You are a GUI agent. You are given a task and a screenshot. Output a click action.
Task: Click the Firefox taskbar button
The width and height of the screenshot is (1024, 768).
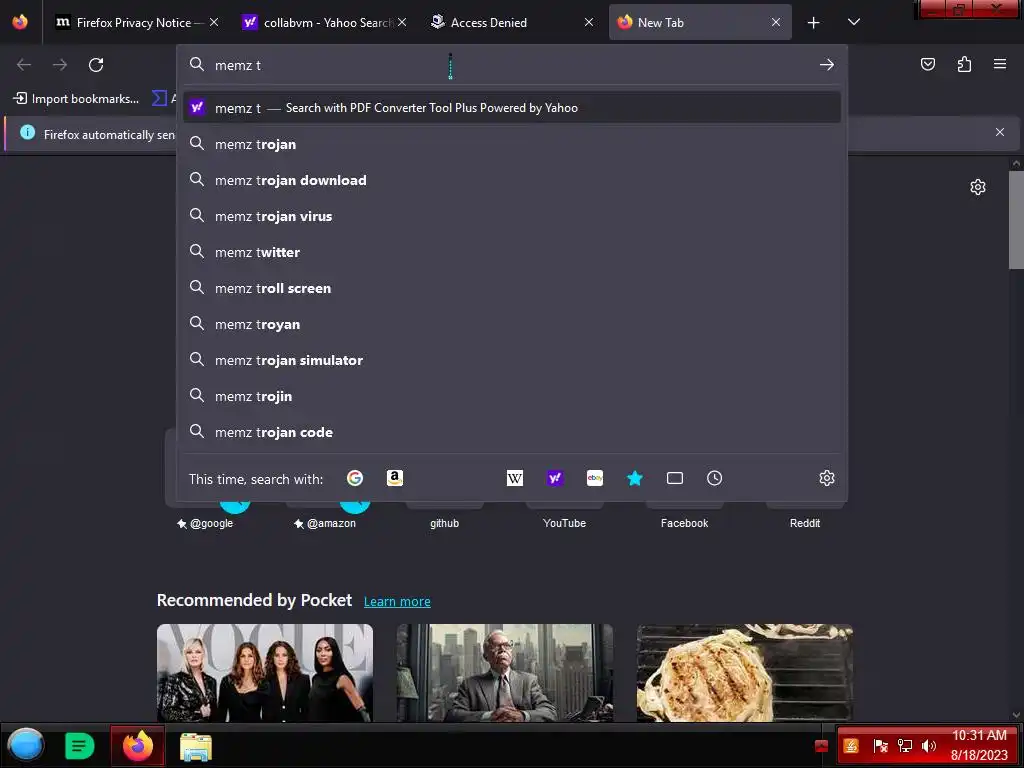pyautogui.click(x=138, y=746)
